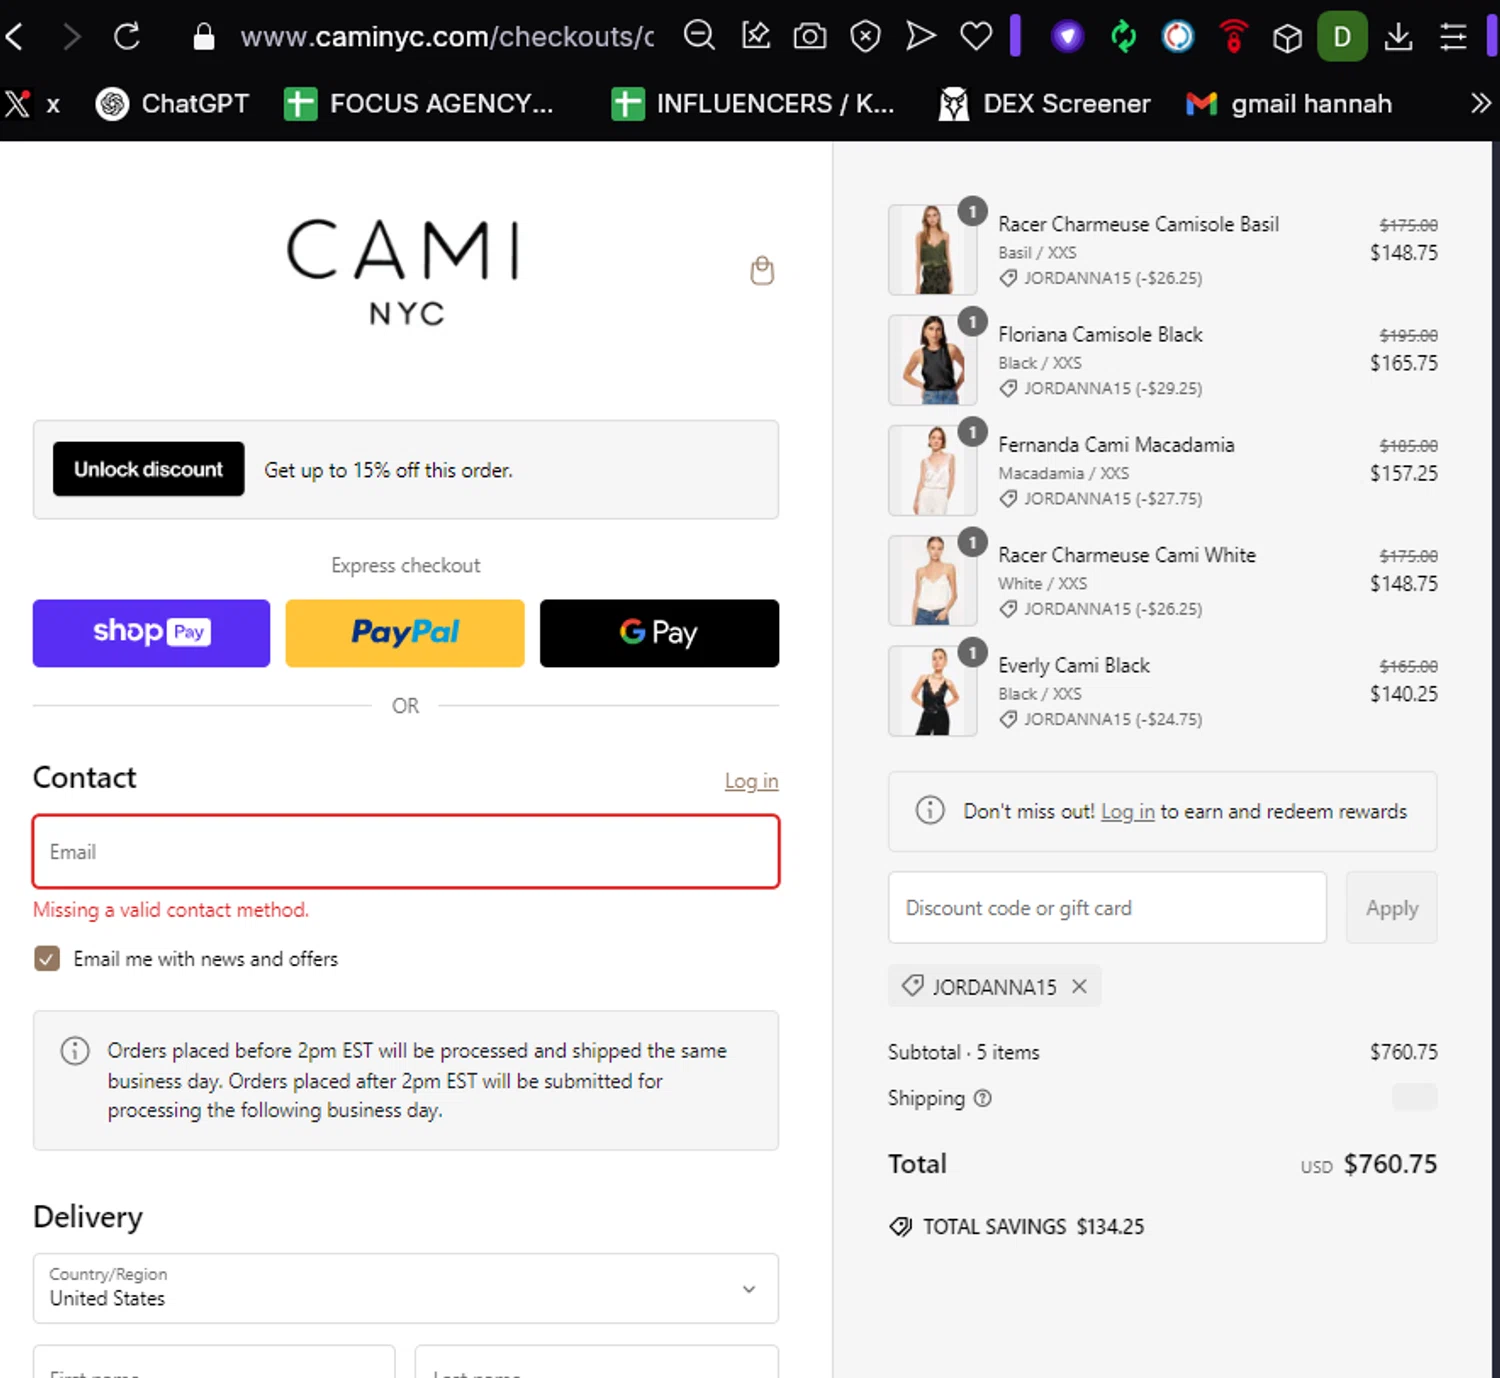Image resolution: width=1500 pixels, height=1378 pixels.
Task: Click the Log in link beside Contact
Action: coord(751,781)
